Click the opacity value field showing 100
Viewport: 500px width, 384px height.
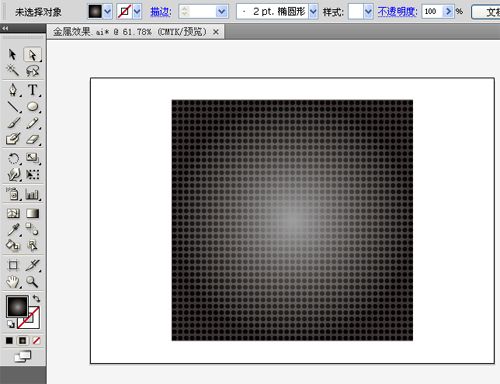433,12
